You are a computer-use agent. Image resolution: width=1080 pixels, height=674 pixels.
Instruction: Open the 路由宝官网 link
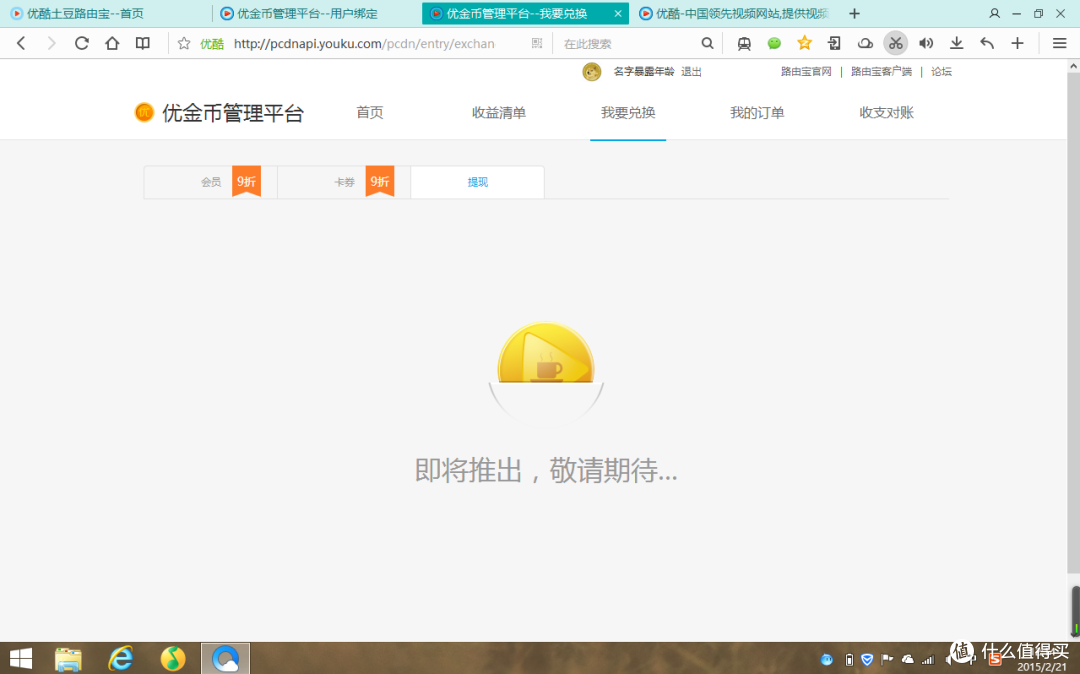(806, 72)
